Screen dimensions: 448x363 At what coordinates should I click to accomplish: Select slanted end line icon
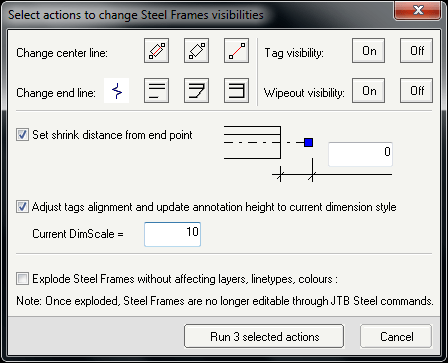197,91
